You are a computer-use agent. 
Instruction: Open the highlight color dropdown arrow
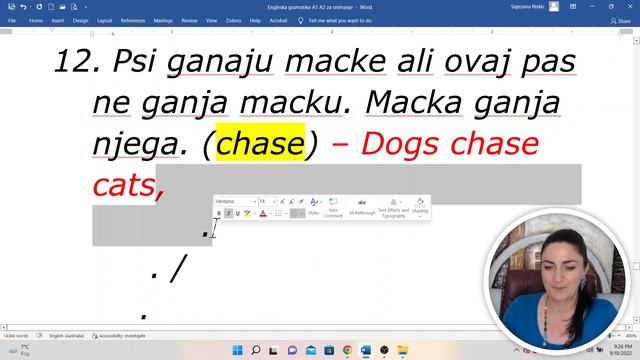click(x=255, y=213)
